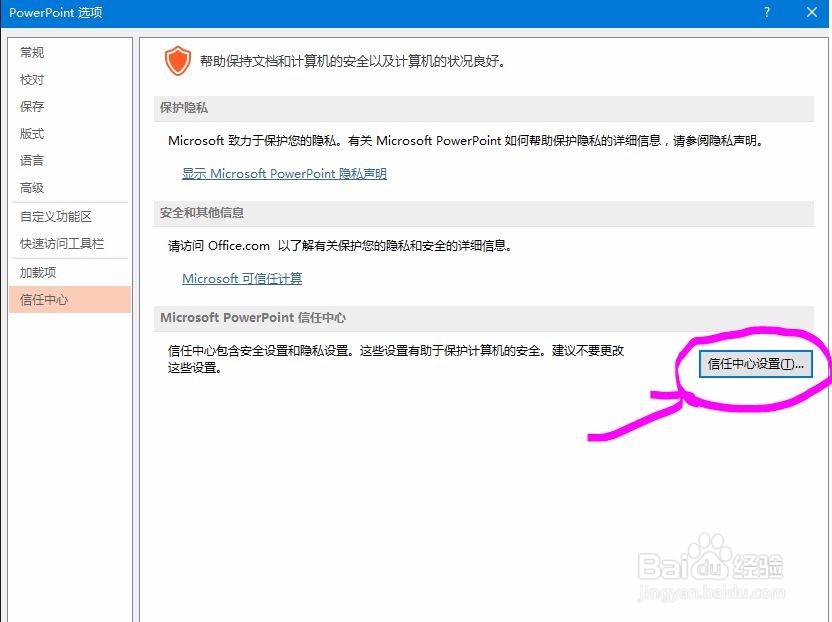Click the Microsoft 致力于保护您的隐私 paragraph
The image size is (832, 622).
465,141
